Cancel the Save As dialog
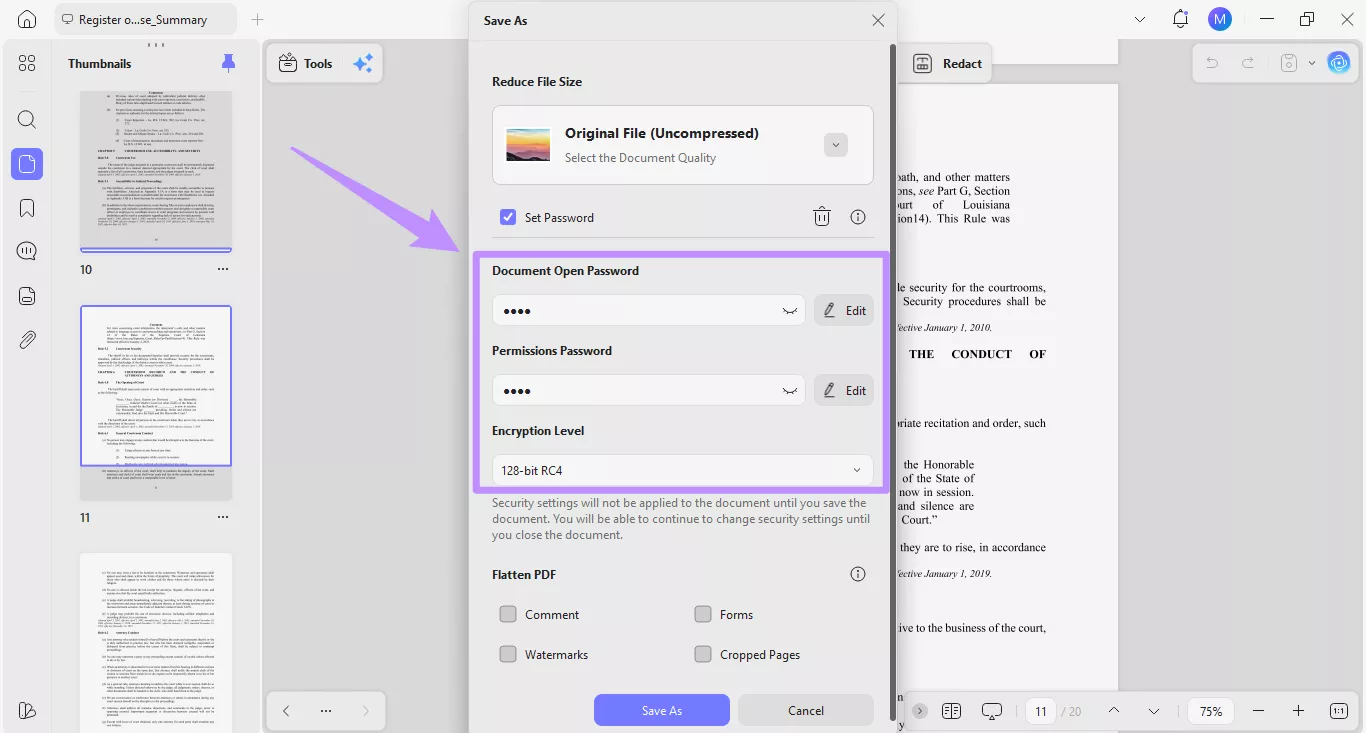The image size is (1366, 733). pyautogui.click(x=806, y=710)
